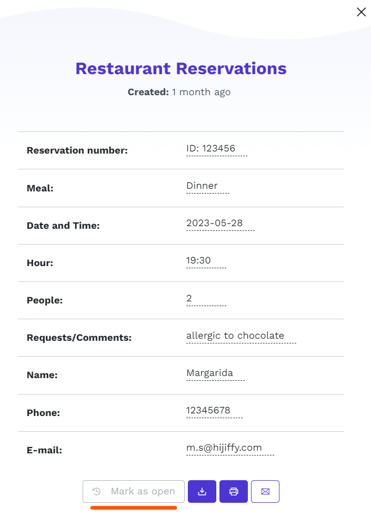The image size is (371, 517).
Task: Close the reservation dialog with the X
Action: tap(361, 12)
